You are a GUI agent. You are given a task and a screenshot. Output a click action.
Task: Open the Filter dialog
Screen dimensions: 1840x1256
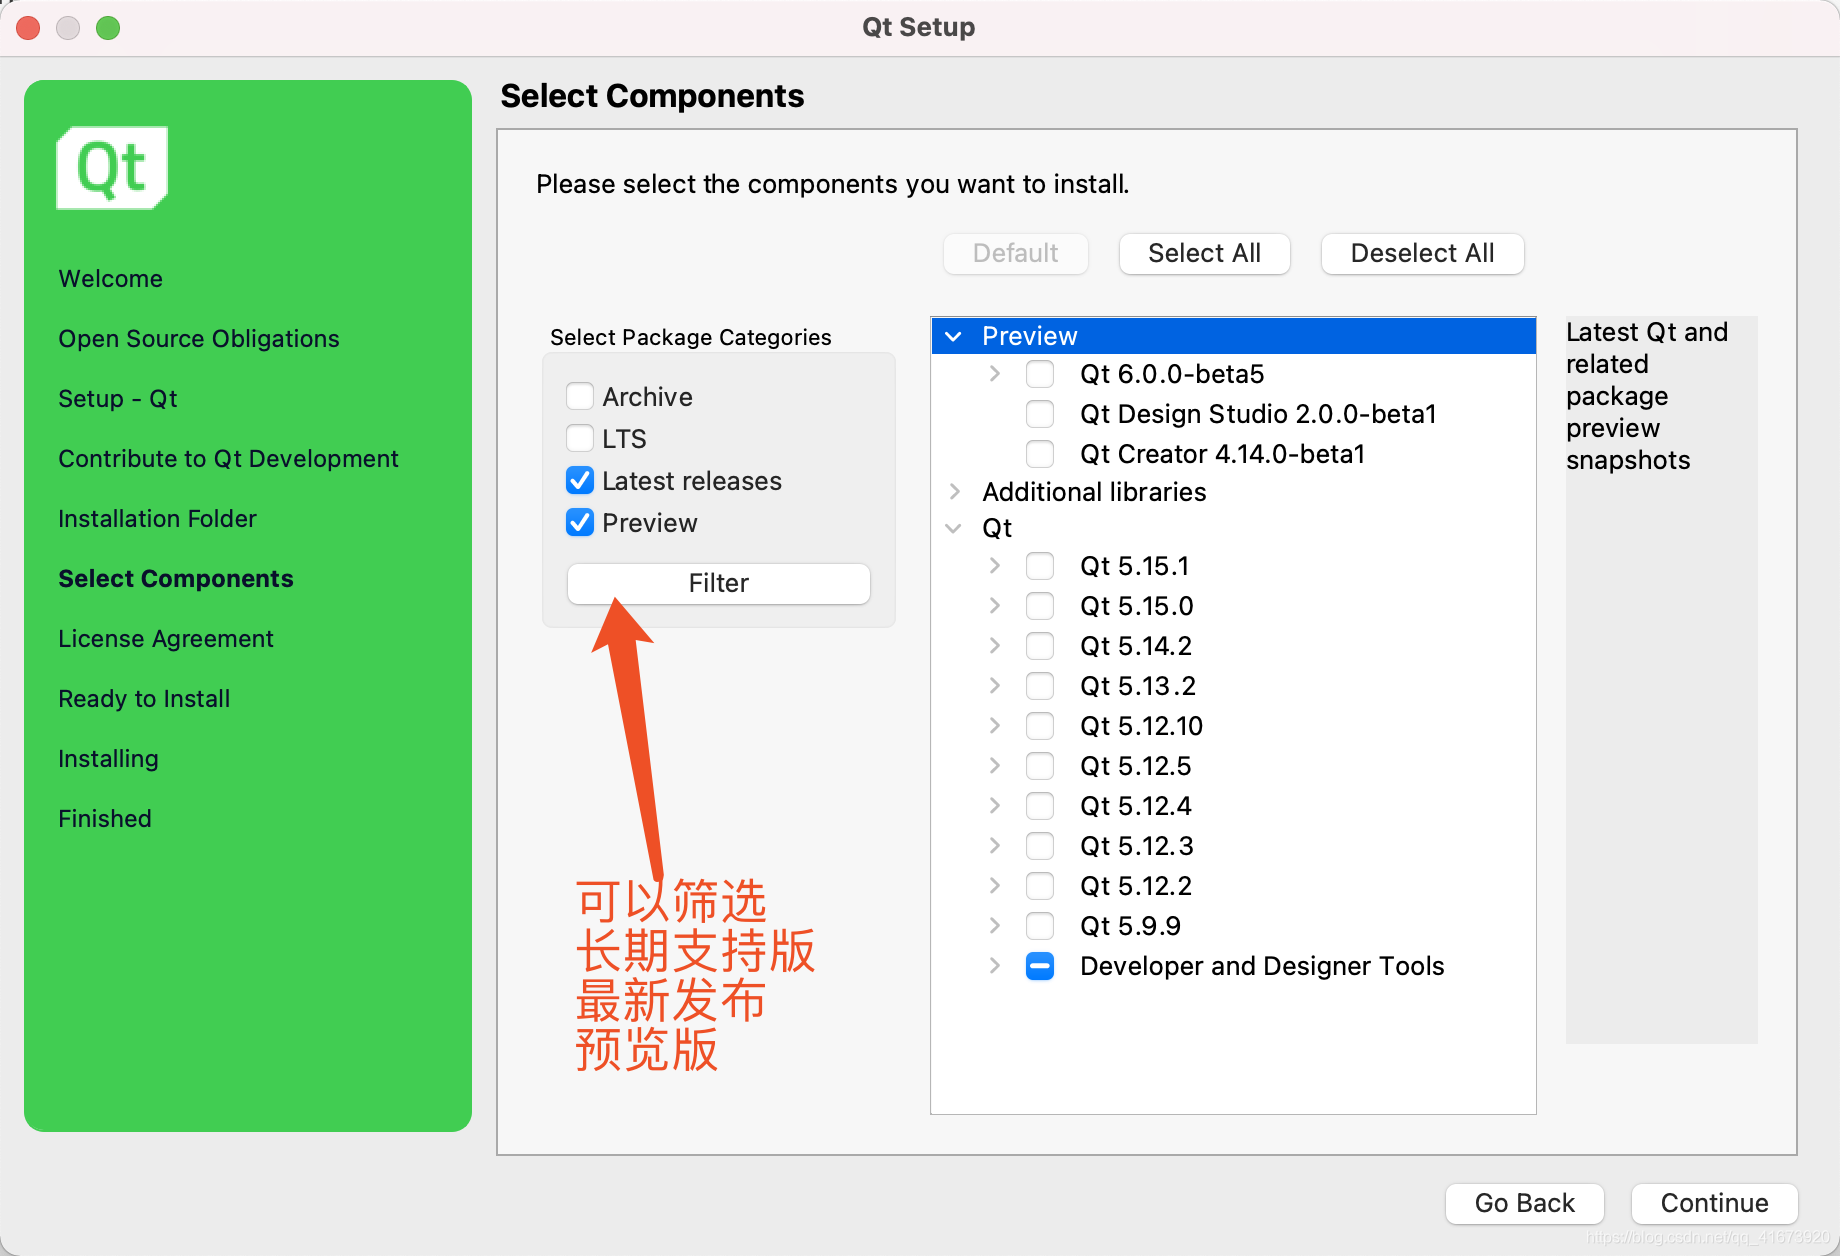tap(718, 583)
